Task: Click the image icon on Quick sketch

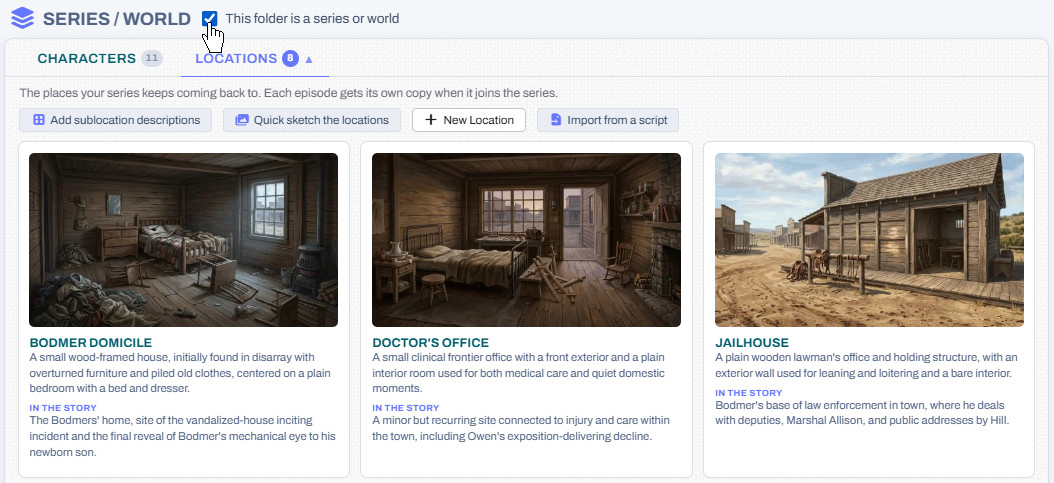Action: (x=242, y=120)
